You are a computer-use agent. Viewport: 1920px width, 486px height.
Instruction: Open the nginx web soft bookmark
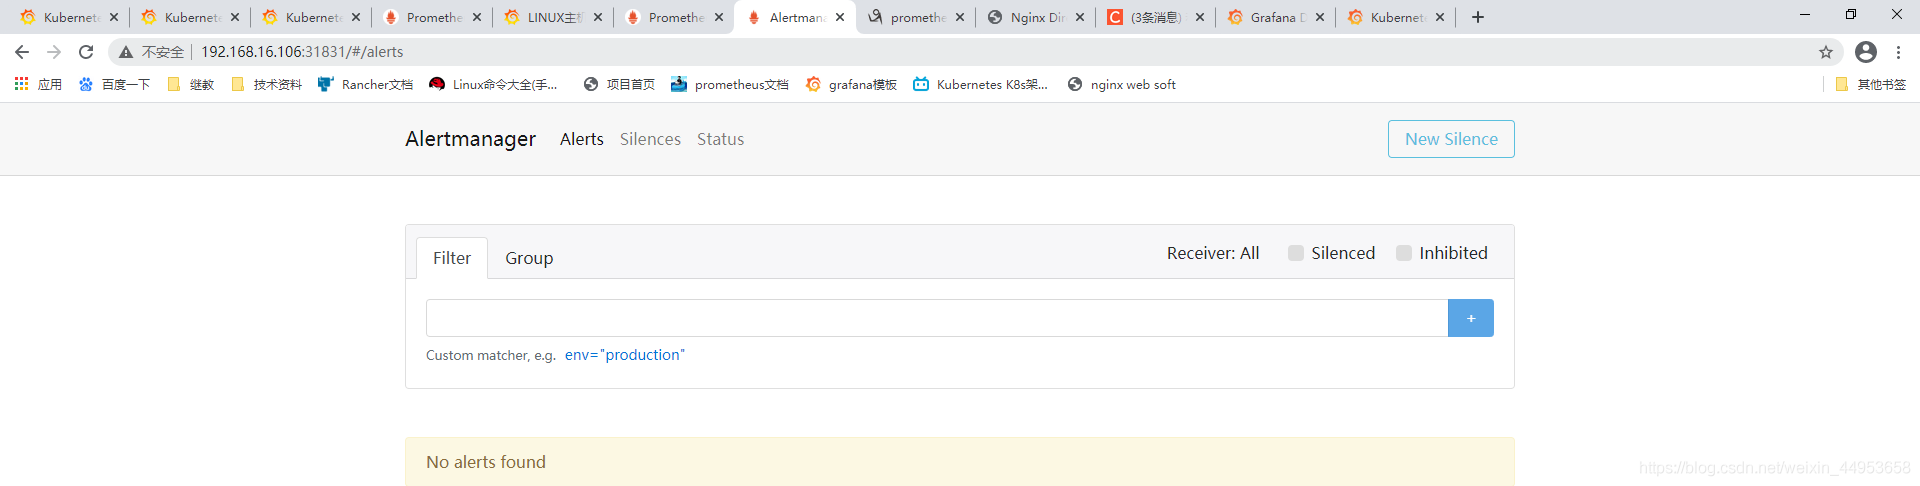tap(1121, 84)
